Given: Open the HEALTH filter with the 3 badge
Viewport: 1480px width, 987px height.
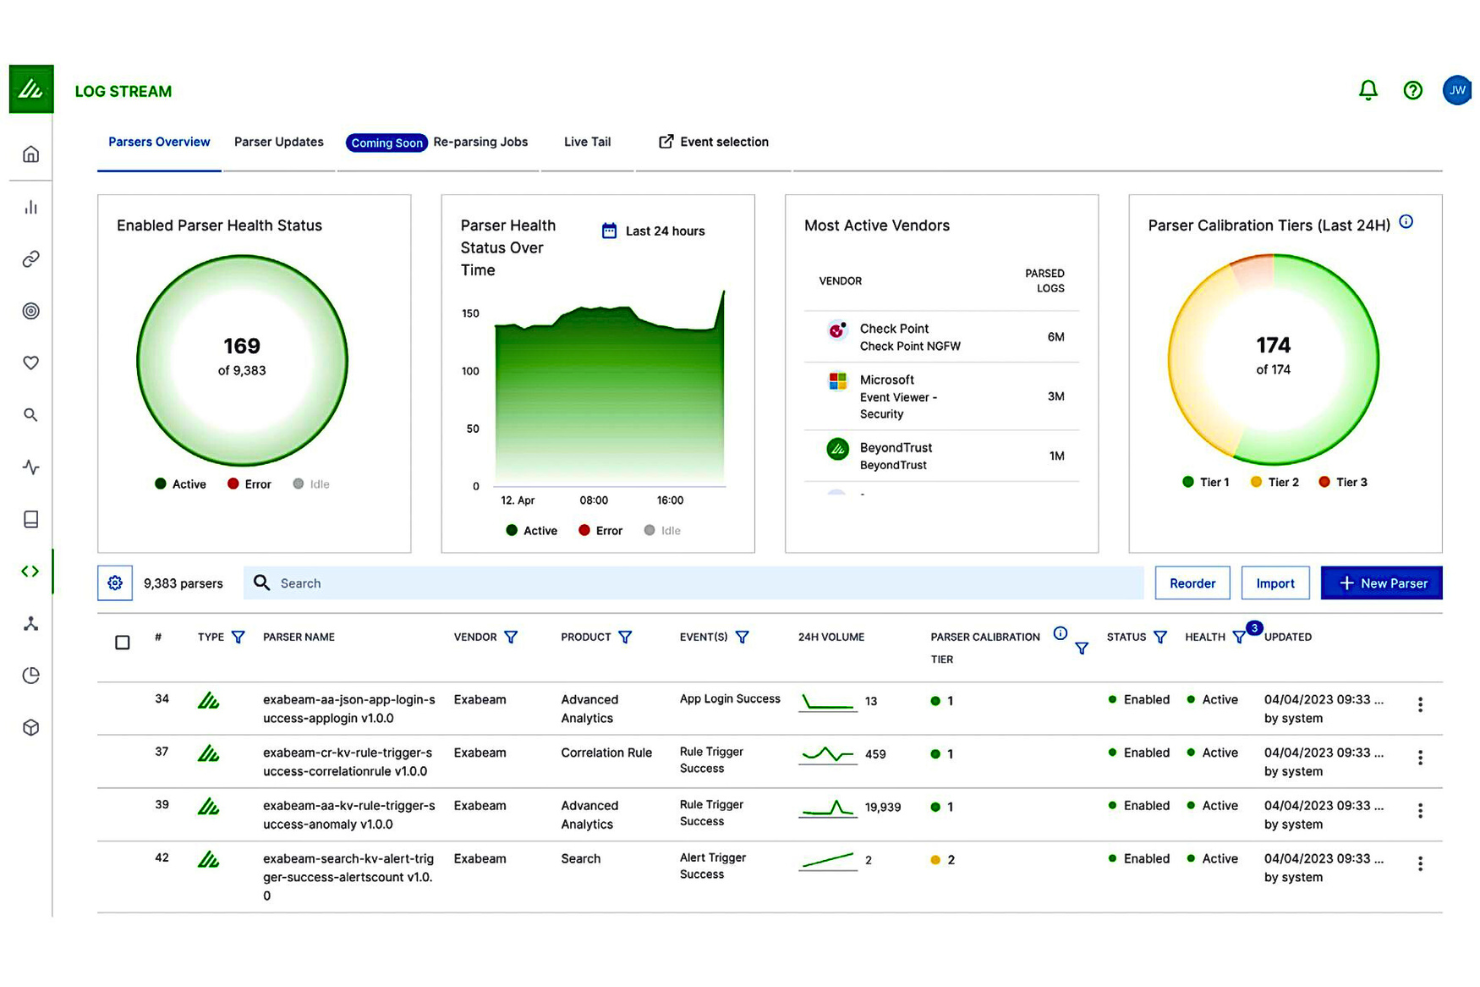Looking at the screenshot, I should 1238,637.
